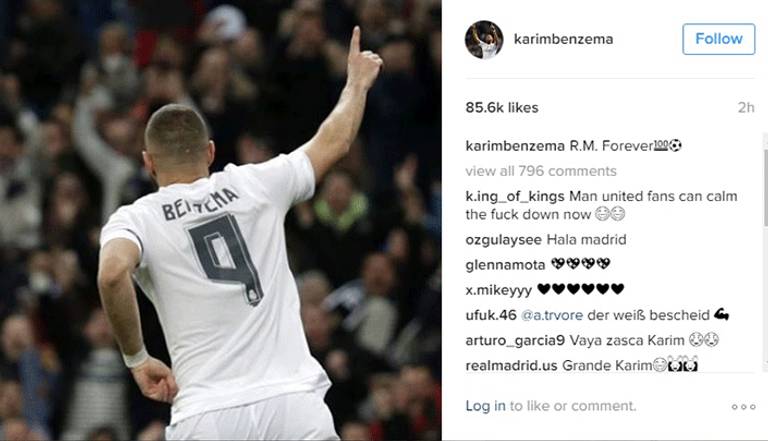Open ozgulaysee commenter profile

click(504, 240)
